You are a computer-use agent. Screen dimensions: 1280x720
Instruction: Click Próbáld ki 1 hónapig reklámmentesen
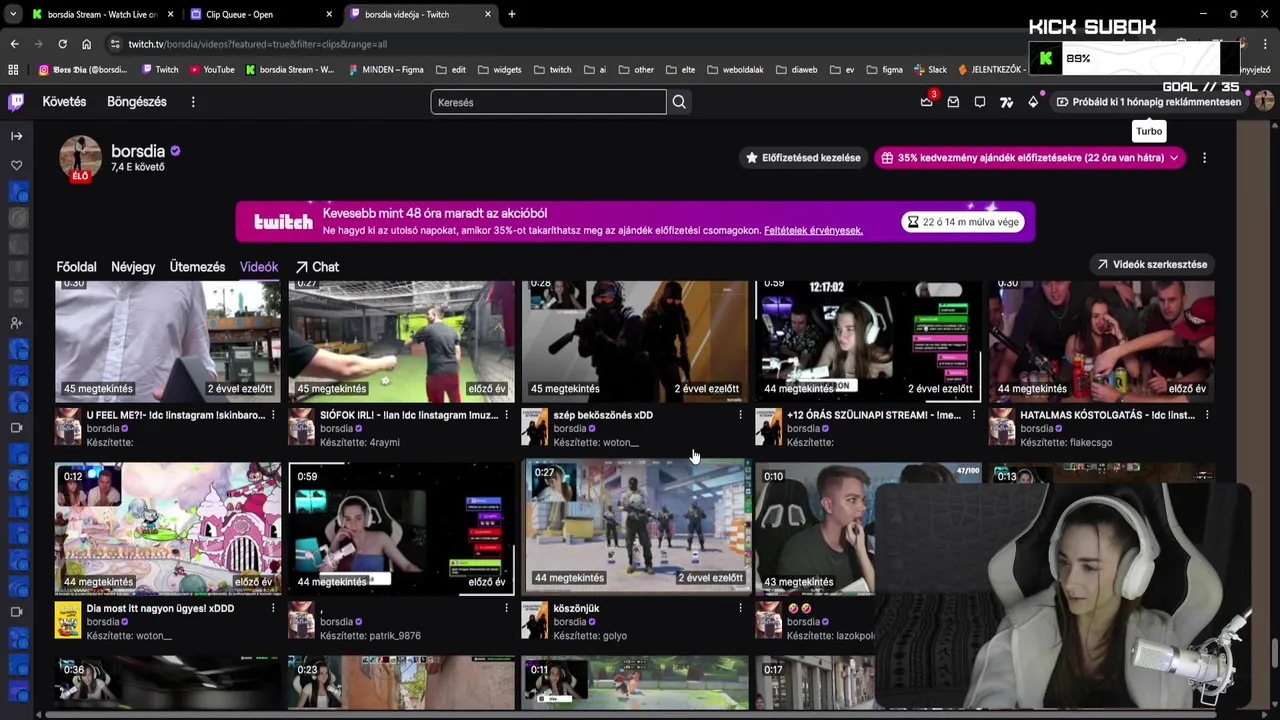1149,102
